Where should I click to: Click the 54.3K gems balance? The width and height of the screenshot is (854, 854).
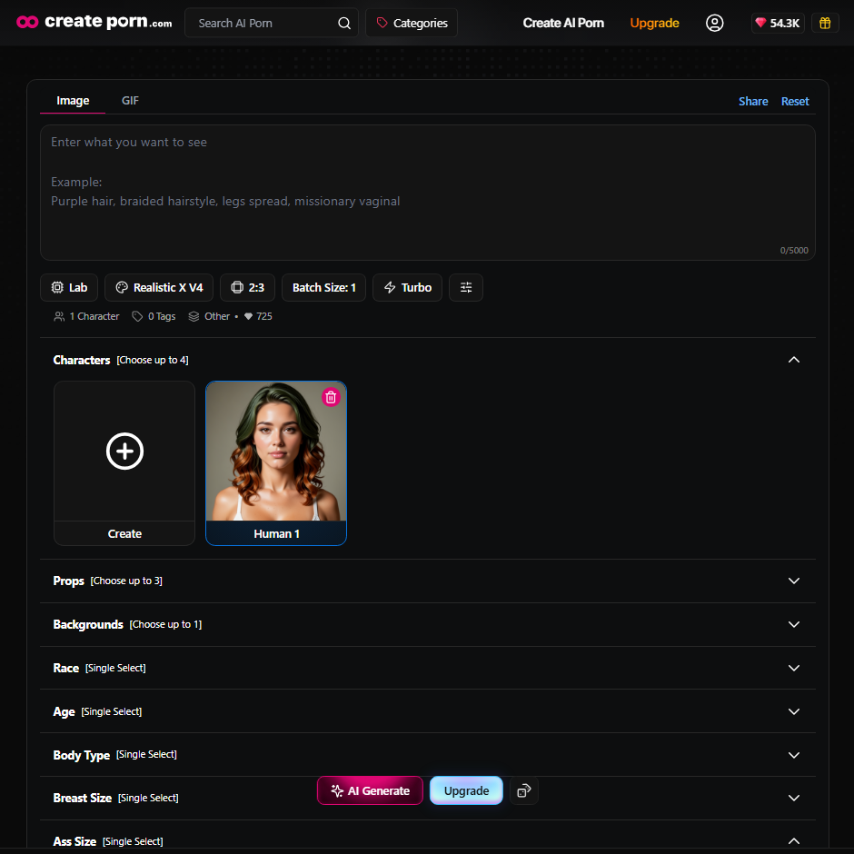[777, 23]
